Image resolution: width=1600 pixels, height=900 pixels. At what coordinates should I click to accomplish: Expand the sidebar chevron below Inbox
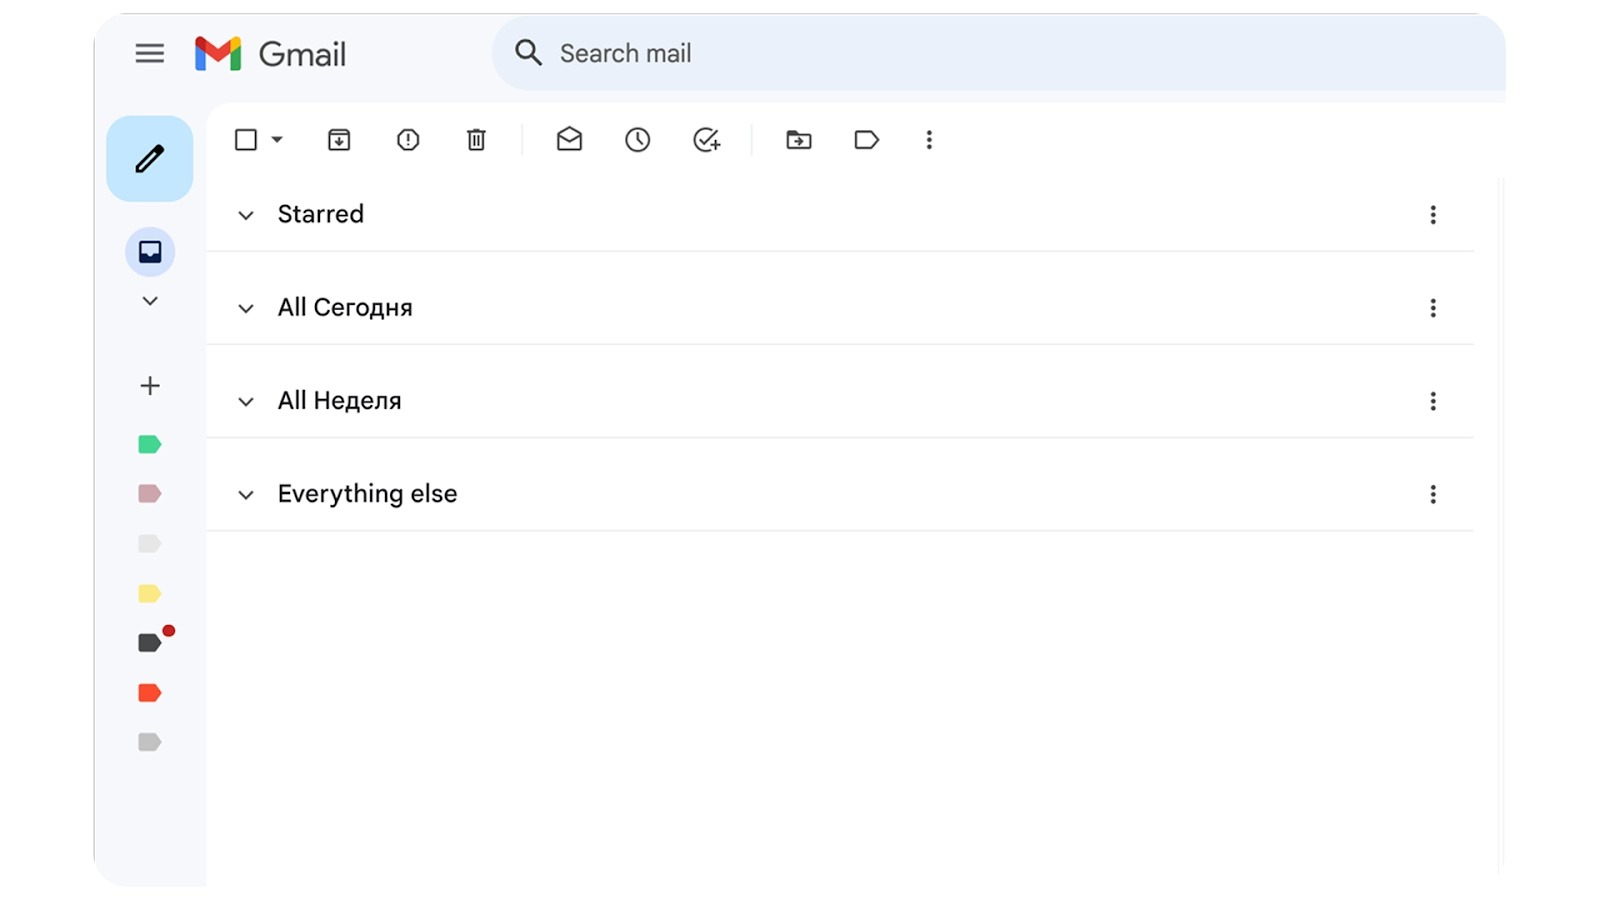(x=149, y=300)
